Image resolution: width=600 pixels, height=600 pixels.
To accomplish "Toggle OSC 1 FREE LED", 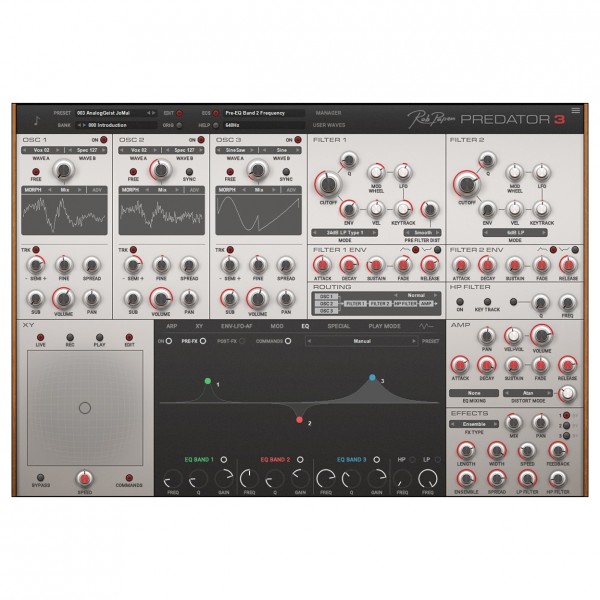I will pyautogui.click(x=36, y=171).
